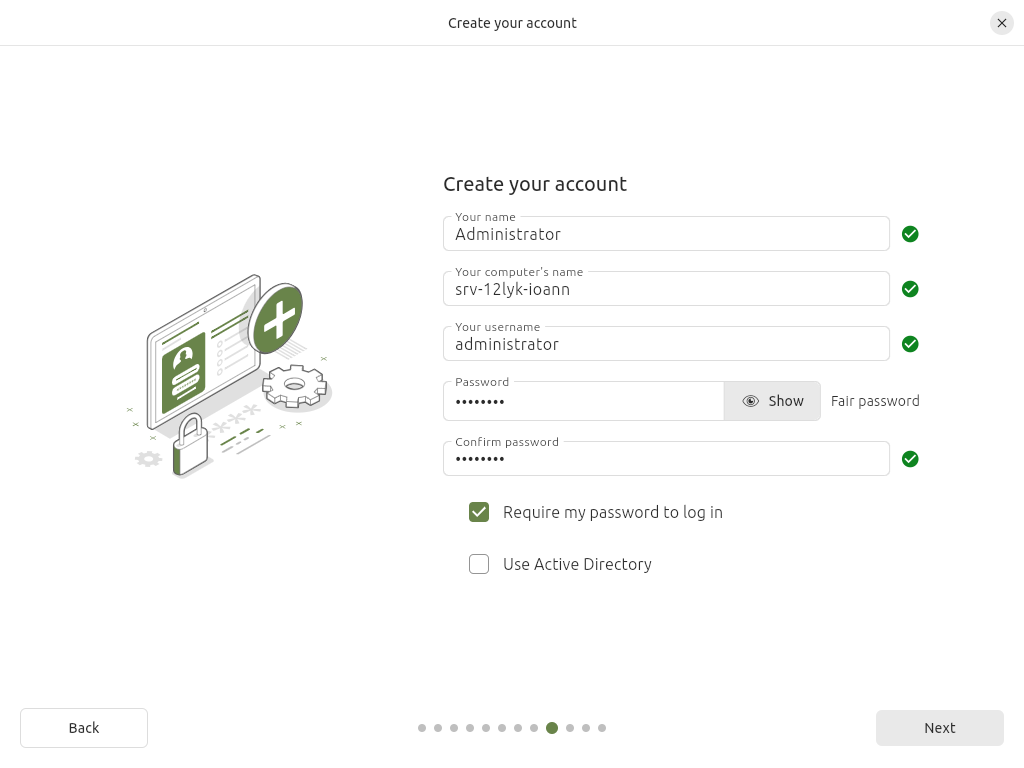Edit the computer's name field
Image resolution: width=1024 pixels, height=768 pixels.
[665, 290]
